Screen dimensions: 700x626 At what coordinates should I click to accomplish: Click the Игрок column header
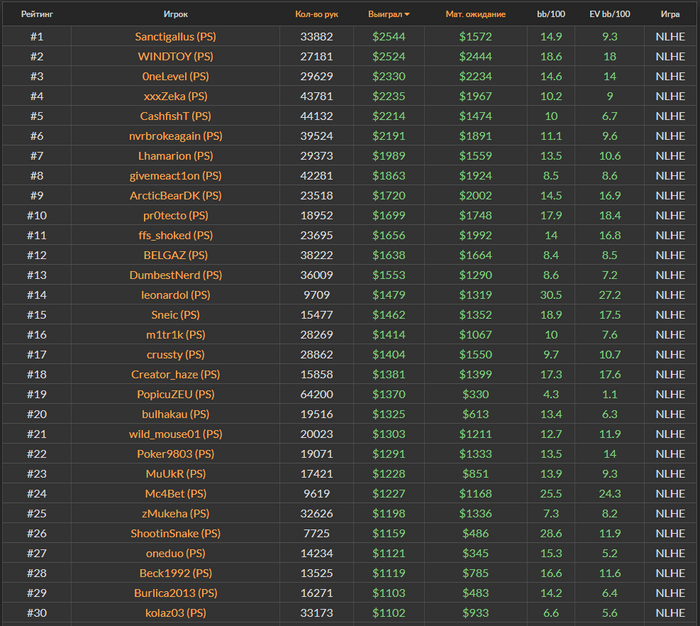pyautogui.click(x=175, y=15)
